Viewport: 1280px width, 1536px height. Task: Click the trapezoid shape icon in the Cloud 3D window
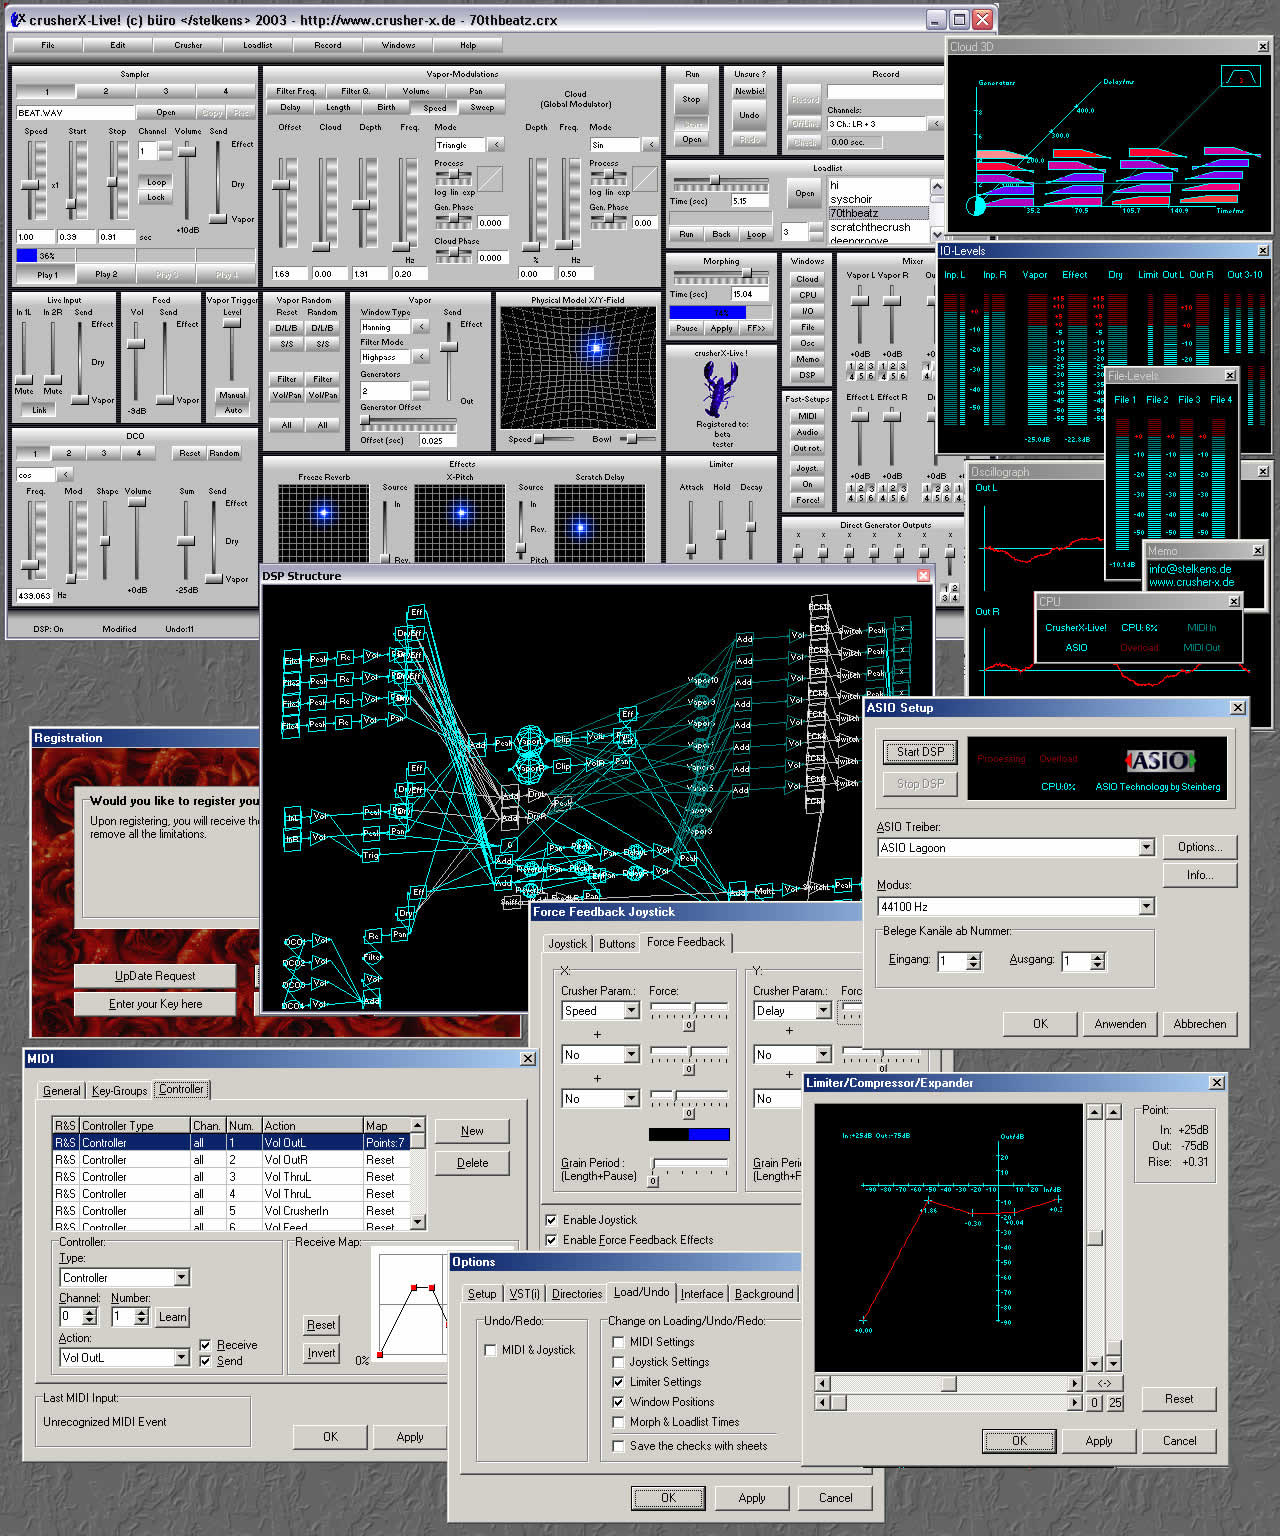pos(1240,77)
